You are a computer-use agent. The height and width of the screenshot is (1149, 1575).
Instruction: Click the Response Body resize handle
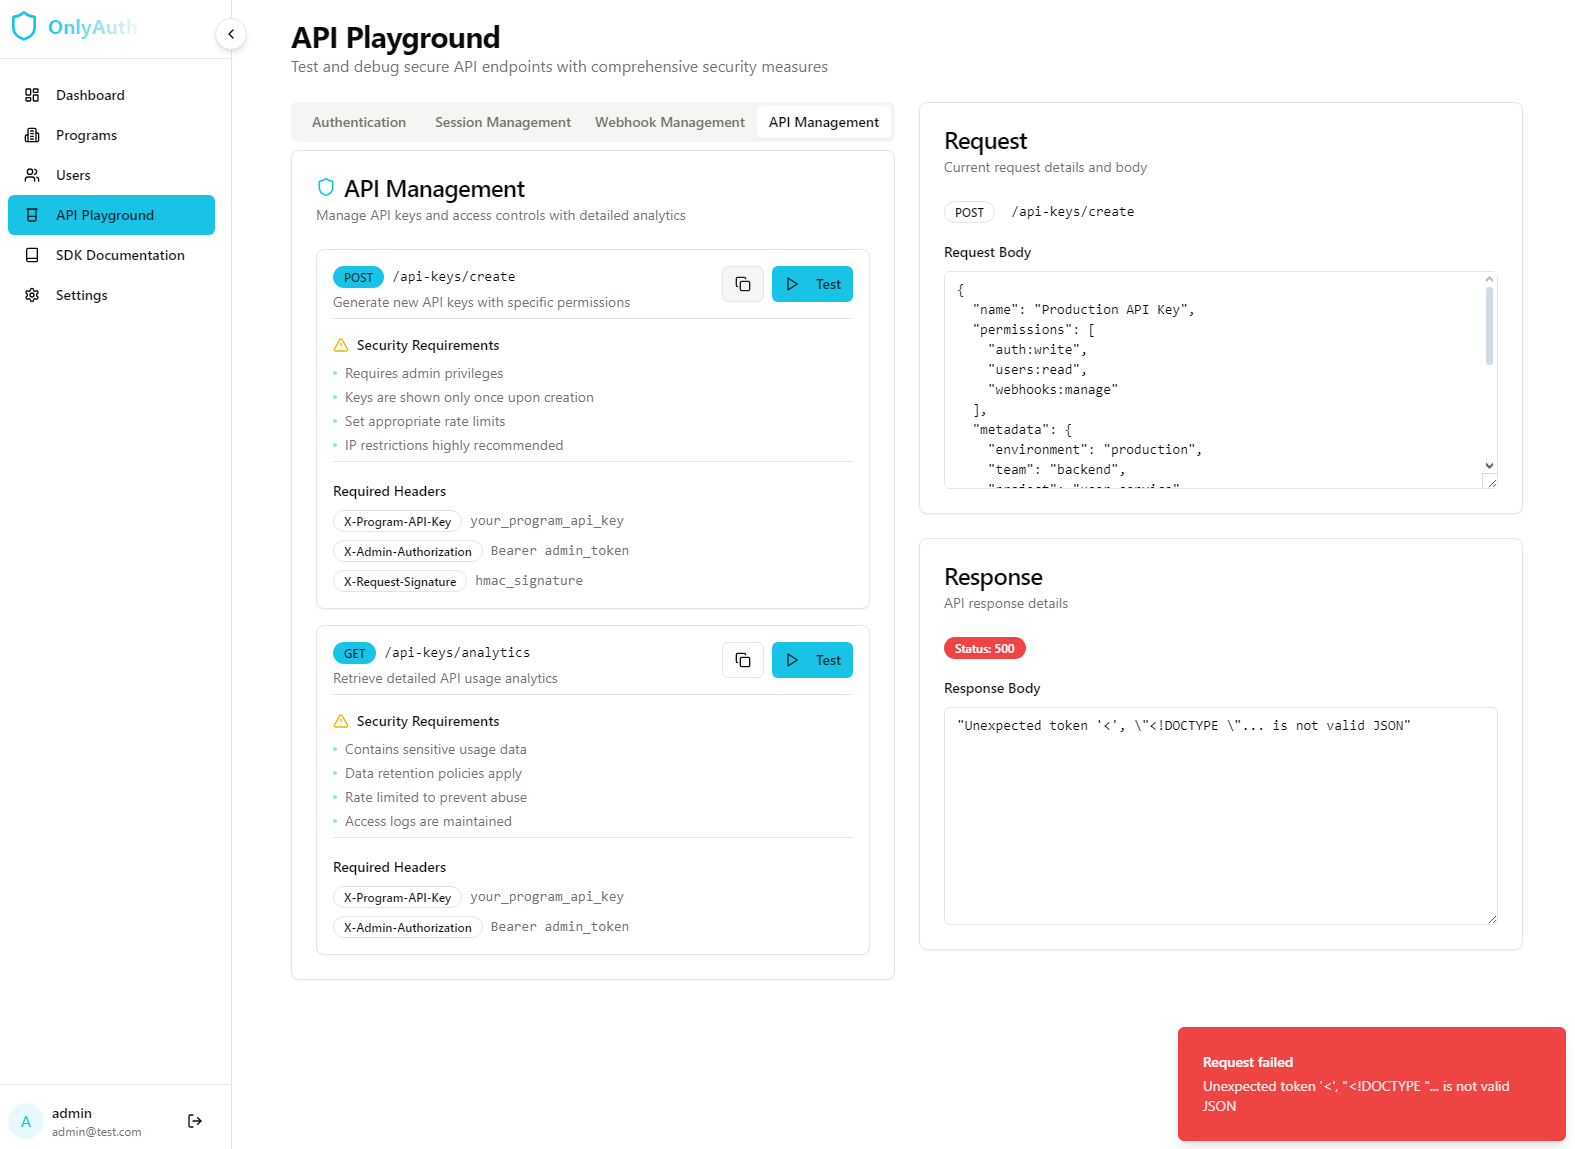click(1491, 918)
